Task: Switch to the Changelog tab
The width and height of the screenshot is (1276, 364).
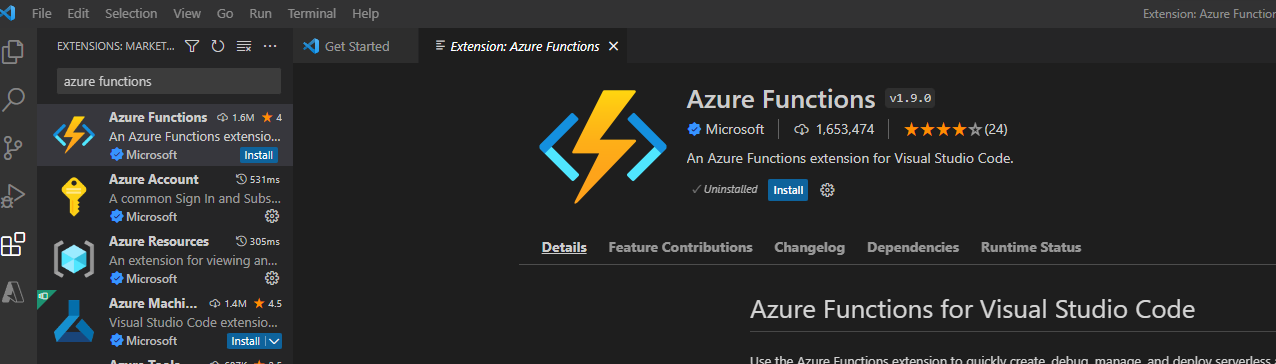Action: click(809, 247)
